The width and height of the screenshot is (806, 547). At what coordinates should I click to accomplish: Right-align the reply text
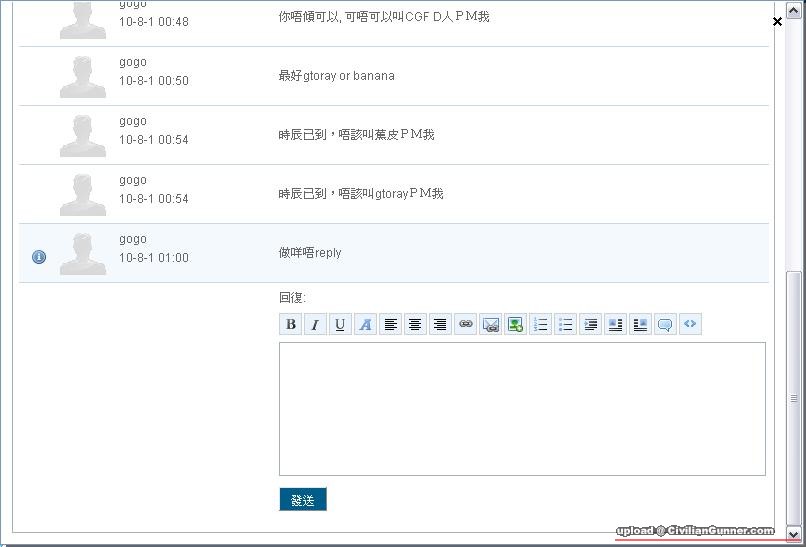pyautogui.click(x=440, y=324)
